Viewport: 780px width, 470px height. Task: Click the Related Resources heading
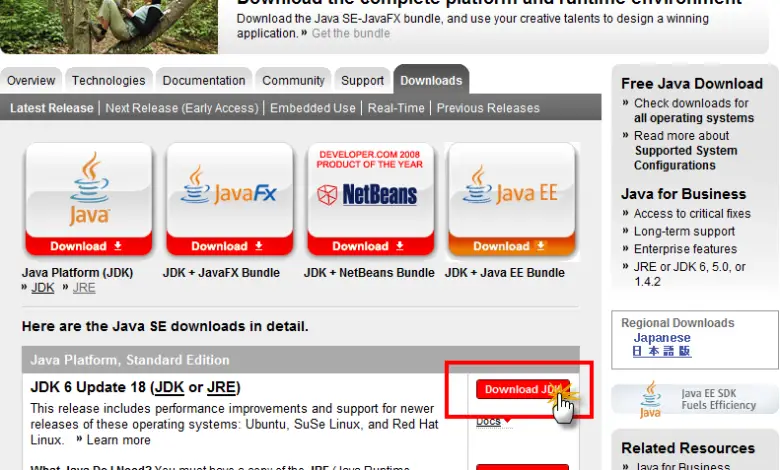tap(688, 448)
